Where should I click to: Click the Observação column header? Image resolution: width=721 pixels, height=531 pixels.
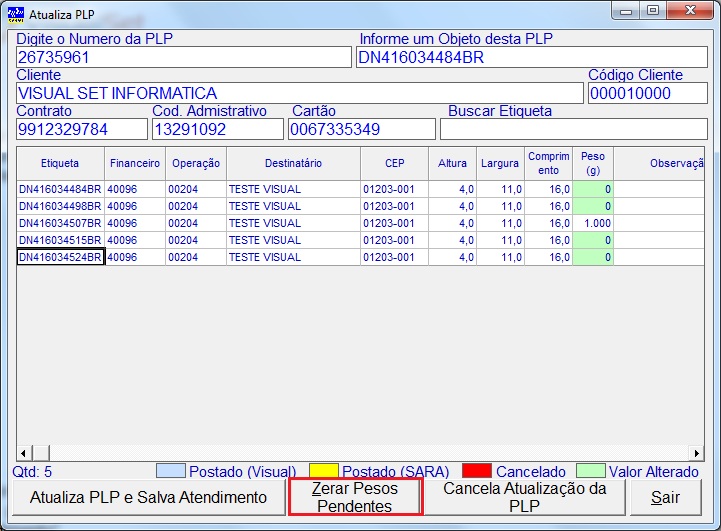[x=659, y=163]
